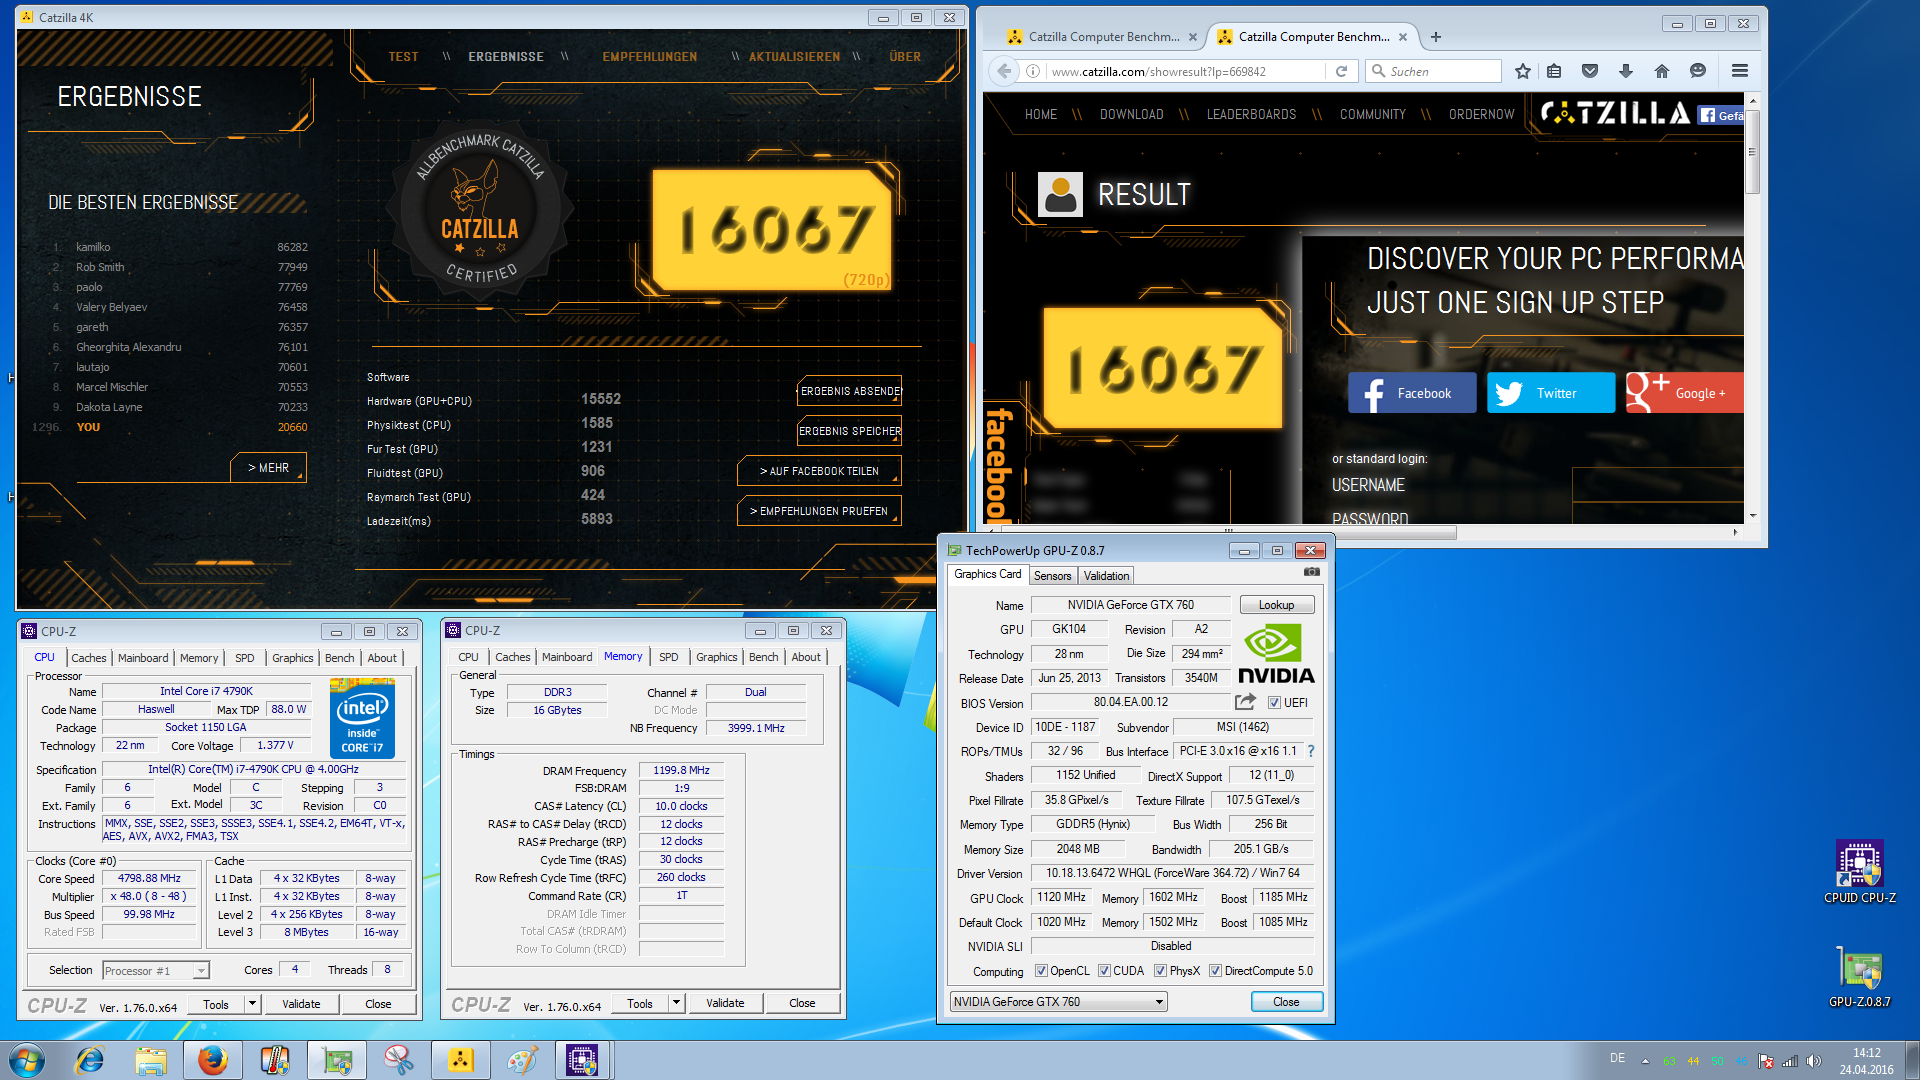Click the Firefox URL address field
The height and width of the screenshot is (1080, 1920).
[x=1186, y=71]
